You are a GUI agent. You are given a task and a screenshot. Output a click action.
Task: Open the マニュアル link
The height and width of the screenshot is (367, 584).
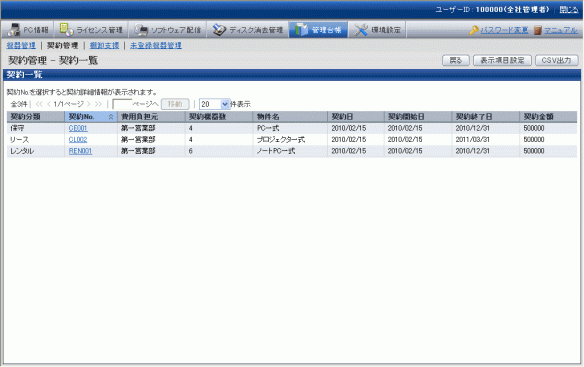pos(561,30)
